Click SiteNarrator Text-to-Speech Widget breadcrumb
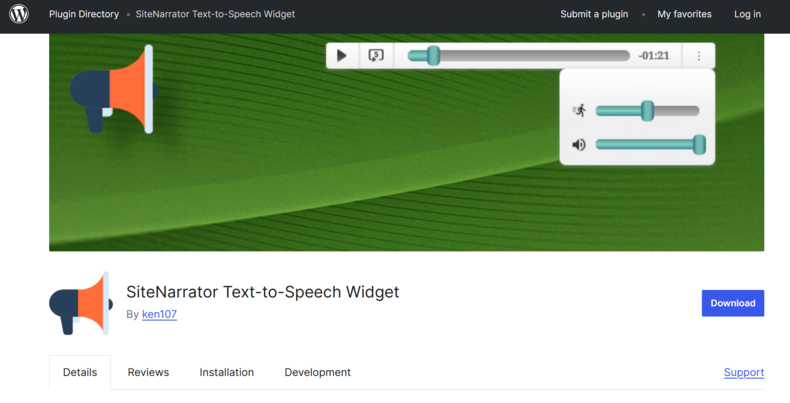Screen dimensions: 790x403 (215, 14)
